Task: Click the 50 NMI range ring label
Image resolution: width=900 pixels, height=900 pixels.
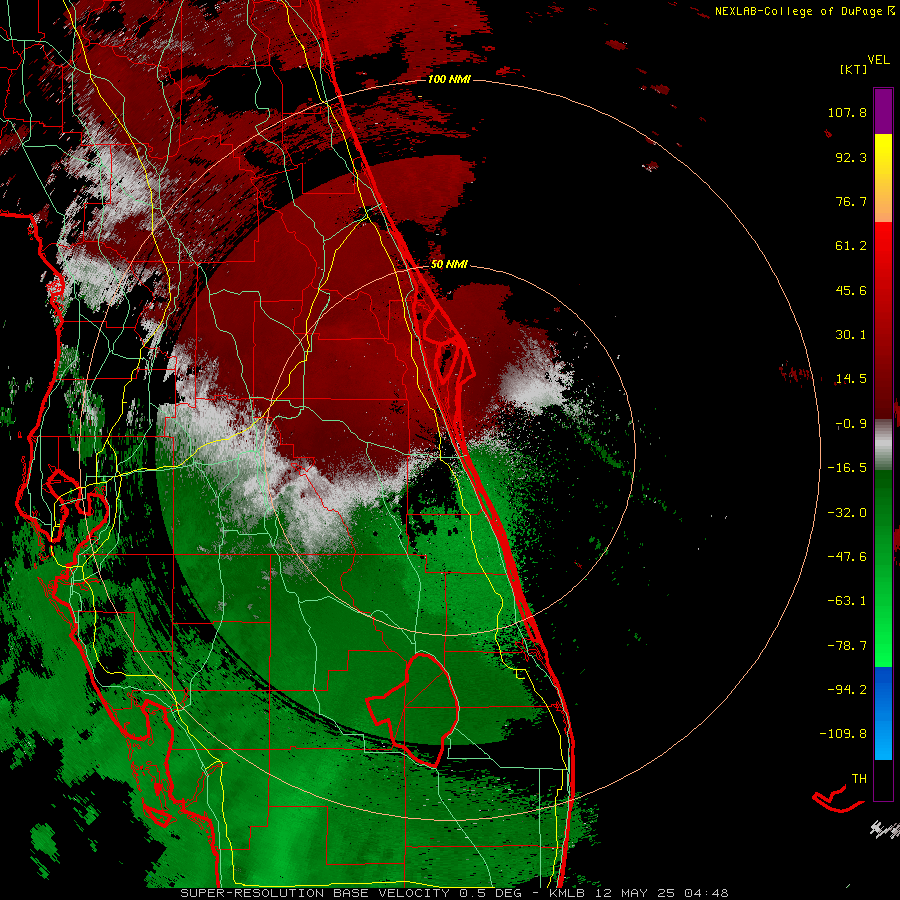Action: (x=449, y=264)
